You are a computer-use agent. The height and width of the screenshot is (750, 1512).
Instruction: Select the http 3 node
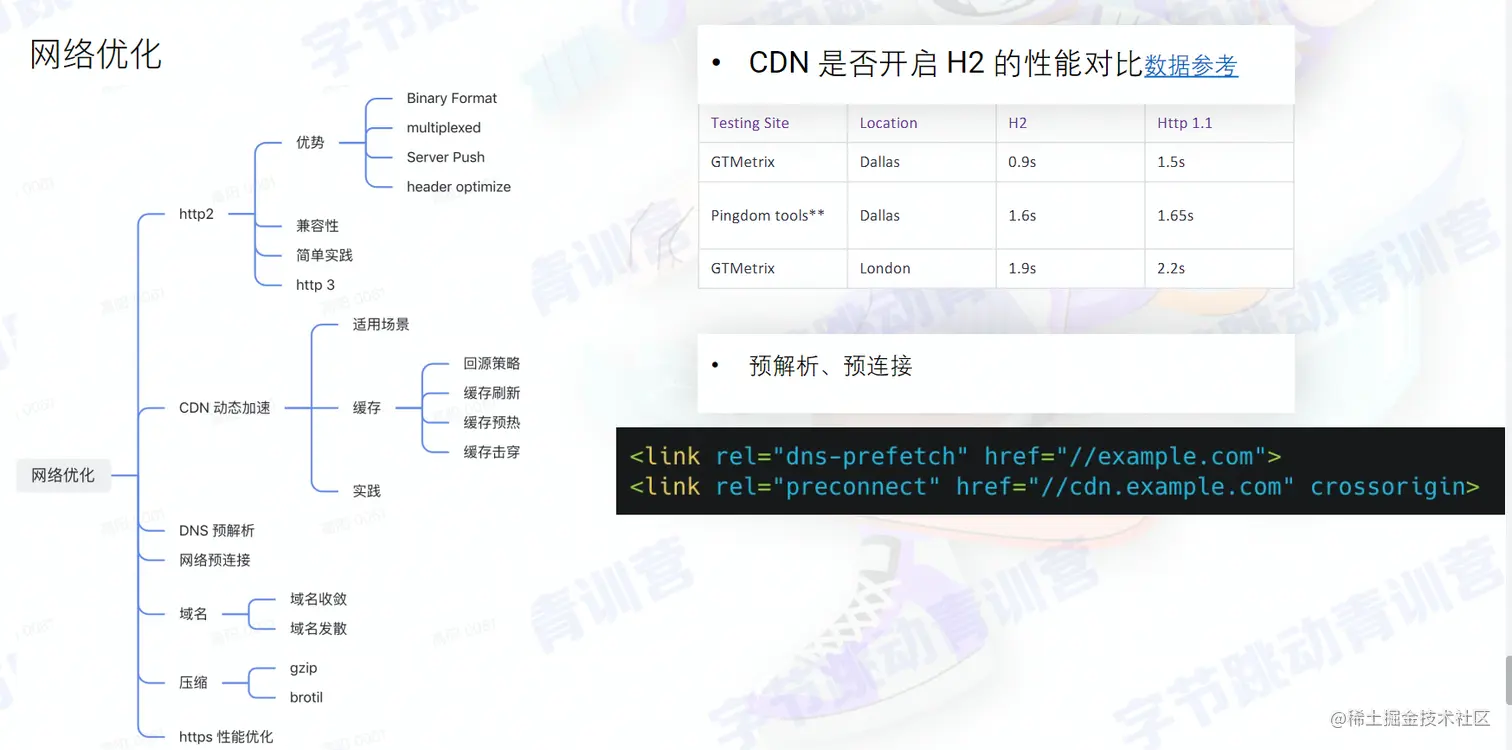point(315,285)
